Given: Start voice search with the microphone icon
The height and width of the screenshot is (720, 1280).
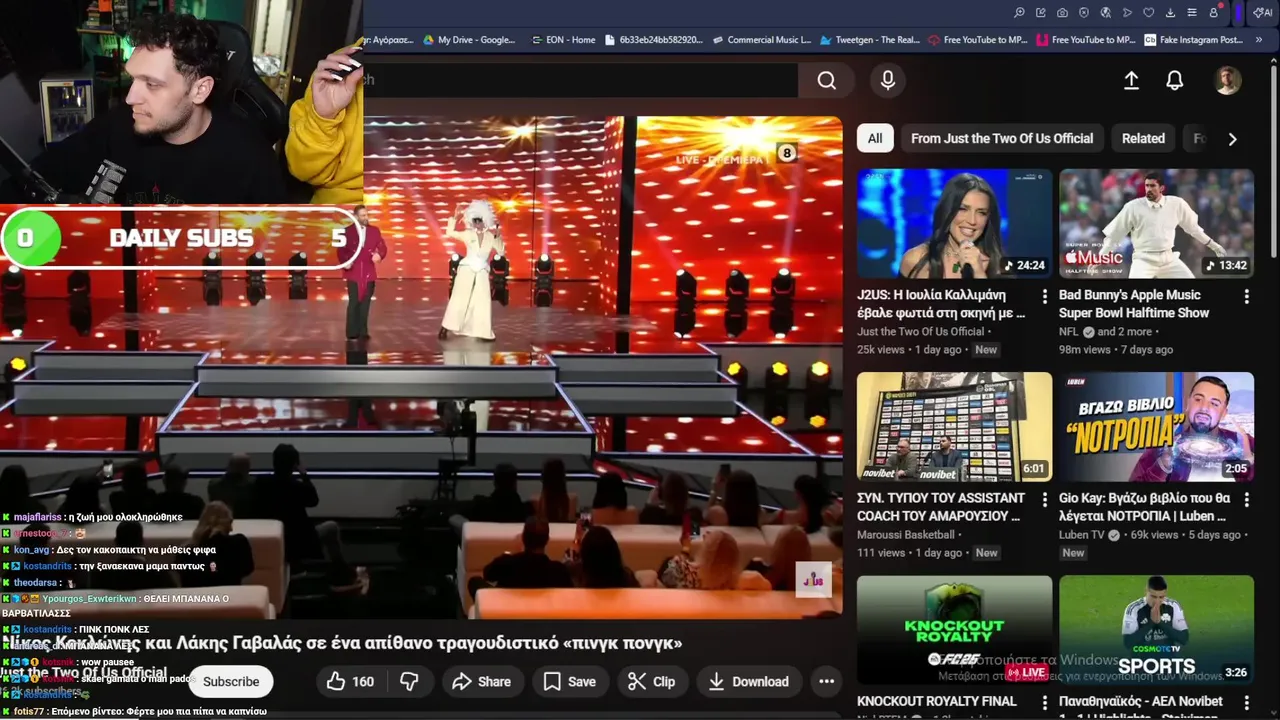Looking at the screenshot, I should pyautogui.click(x=887, y=81).
